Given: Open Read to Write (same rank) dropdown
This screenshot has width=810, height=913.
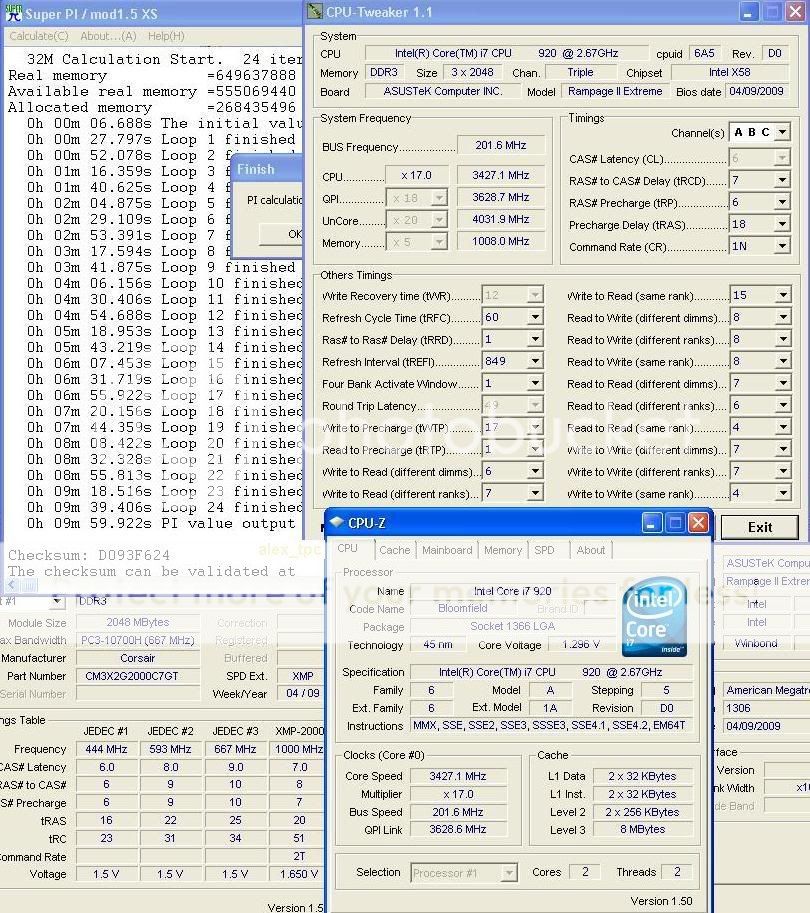Looking at the screenshot, I should click(783, 362).
